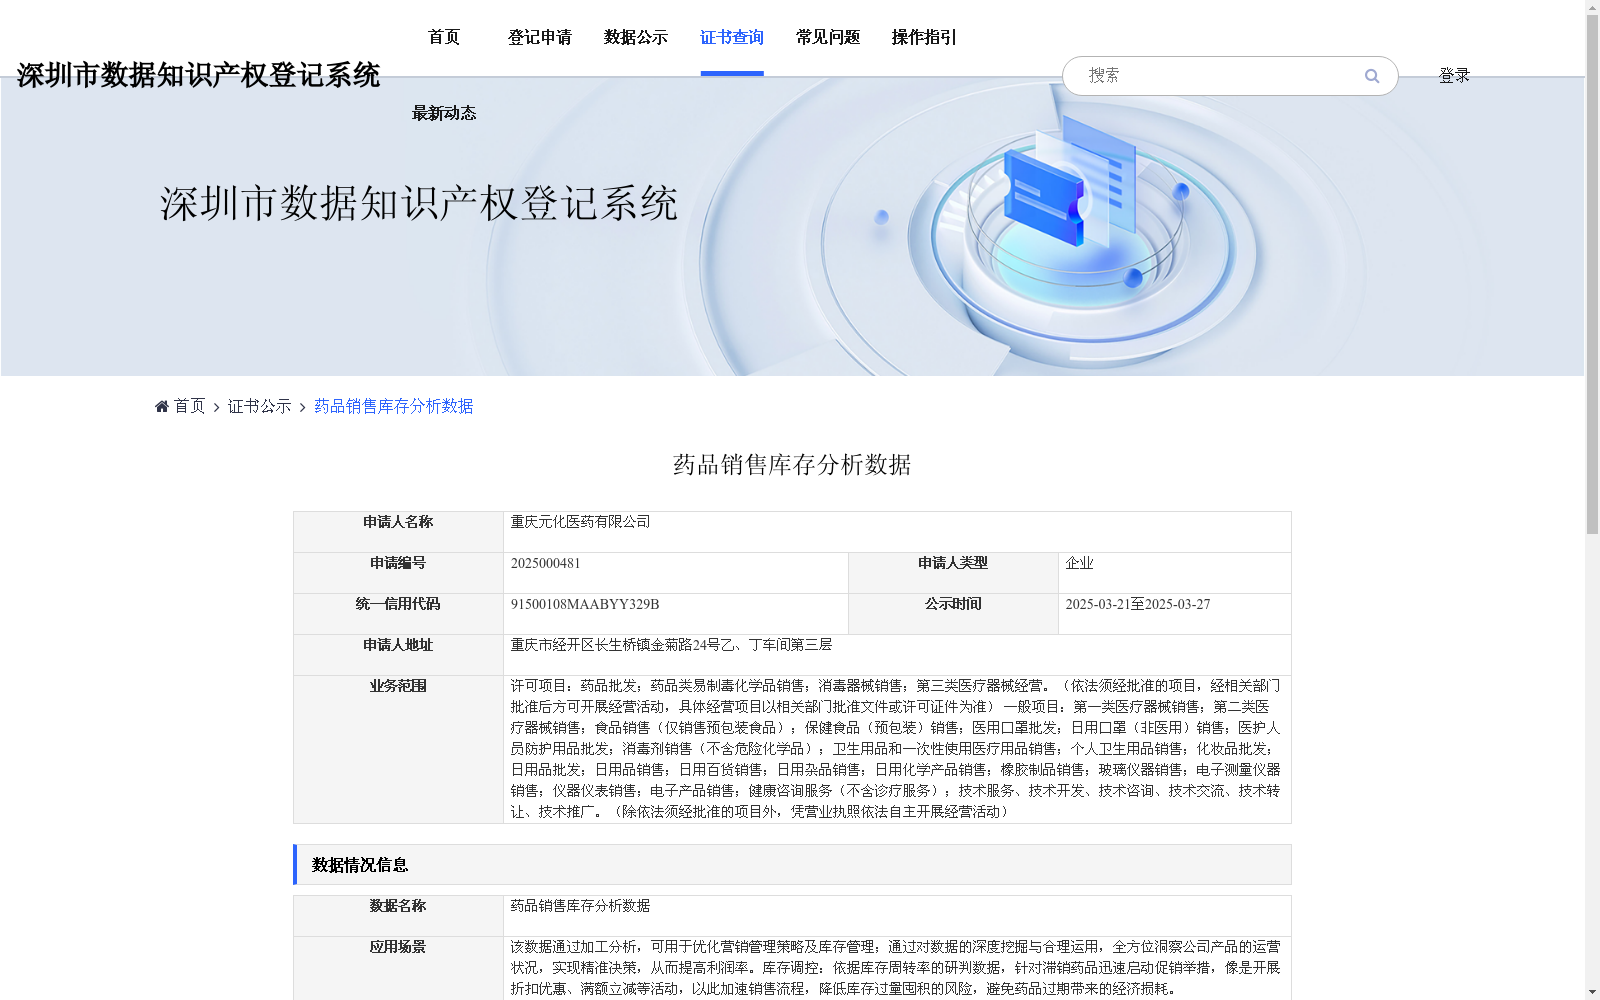Viewport: 1600px width, 1000px height.
Task: Click the 证书公示 breadcrumb link
Action: tap(260, 406)
